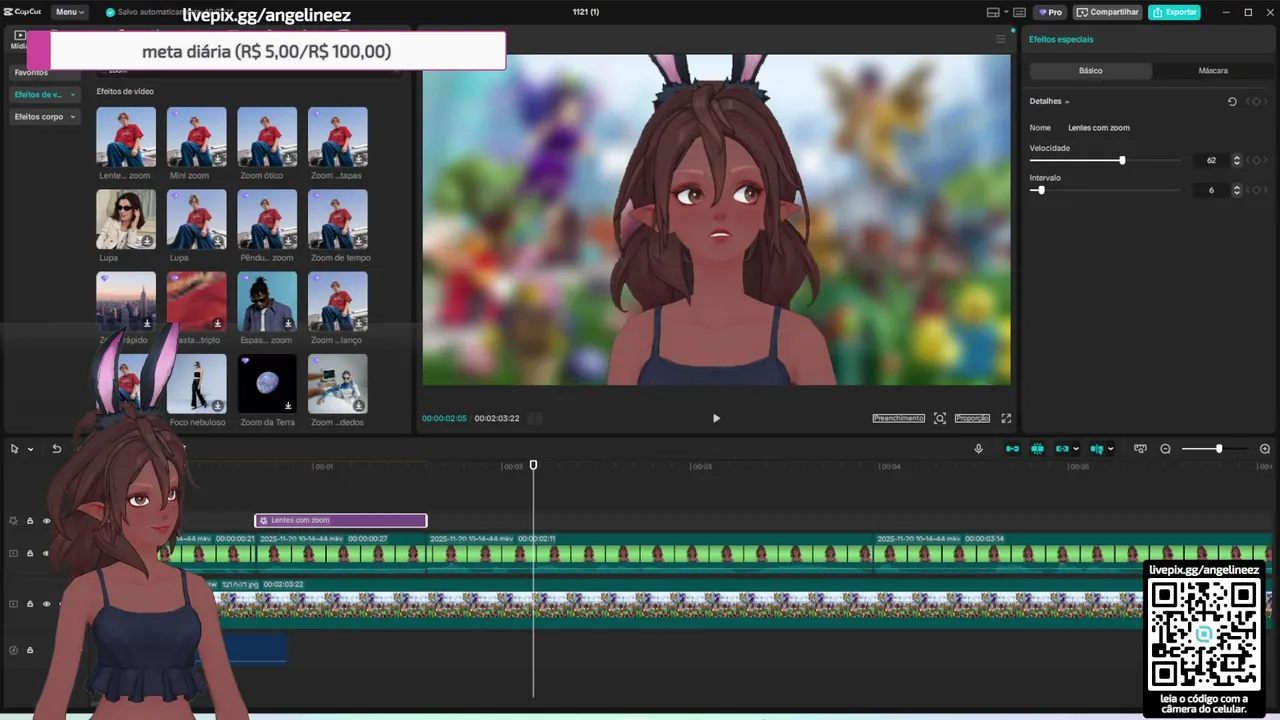Expand the Efeitos de vídeo category
The width and height of the screenshot is (1280, 720).
(x=45, y=94)
